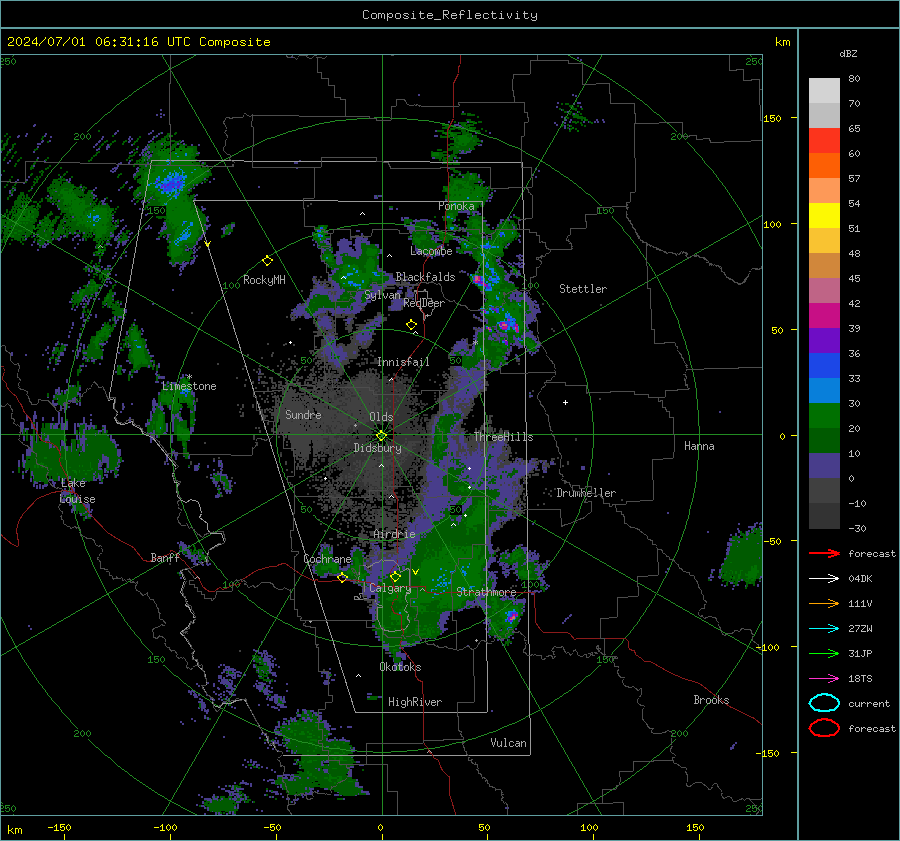Click the magenta 18TS arrow legend icon

pyautogui.click(x=824, y=679)
